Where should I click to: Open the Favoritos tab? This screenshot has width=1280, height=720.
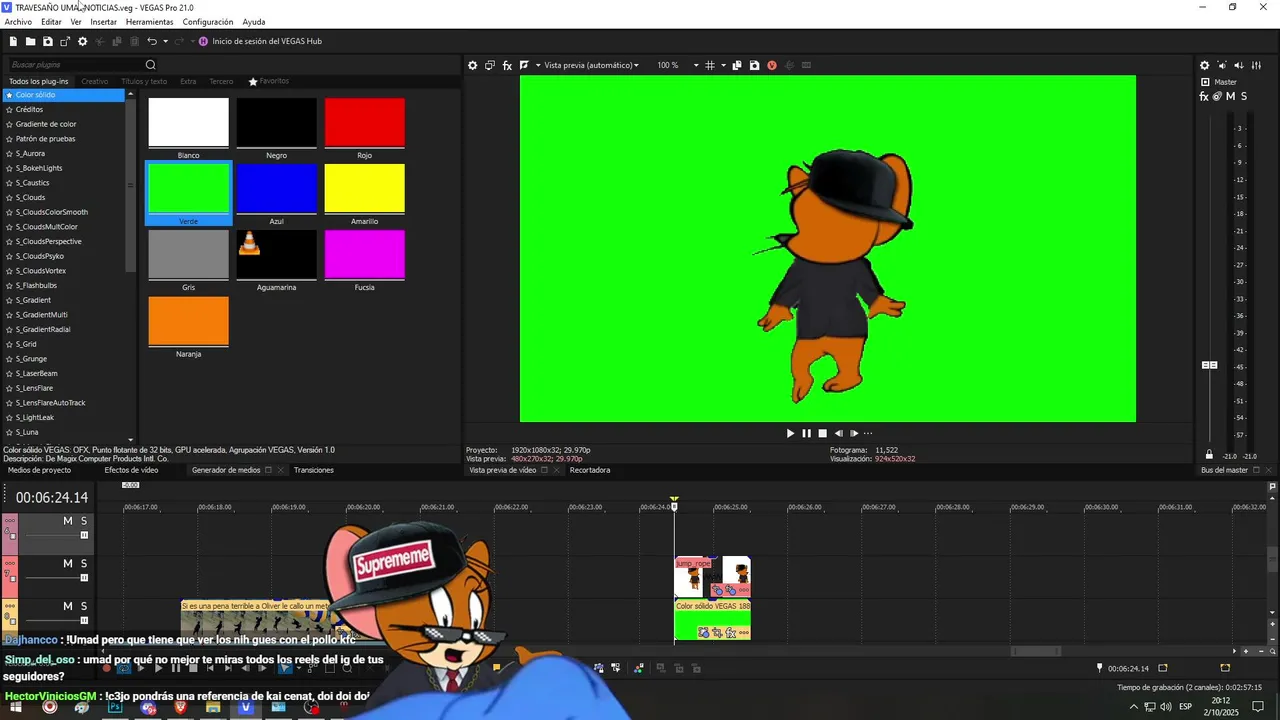click(269, 81)
